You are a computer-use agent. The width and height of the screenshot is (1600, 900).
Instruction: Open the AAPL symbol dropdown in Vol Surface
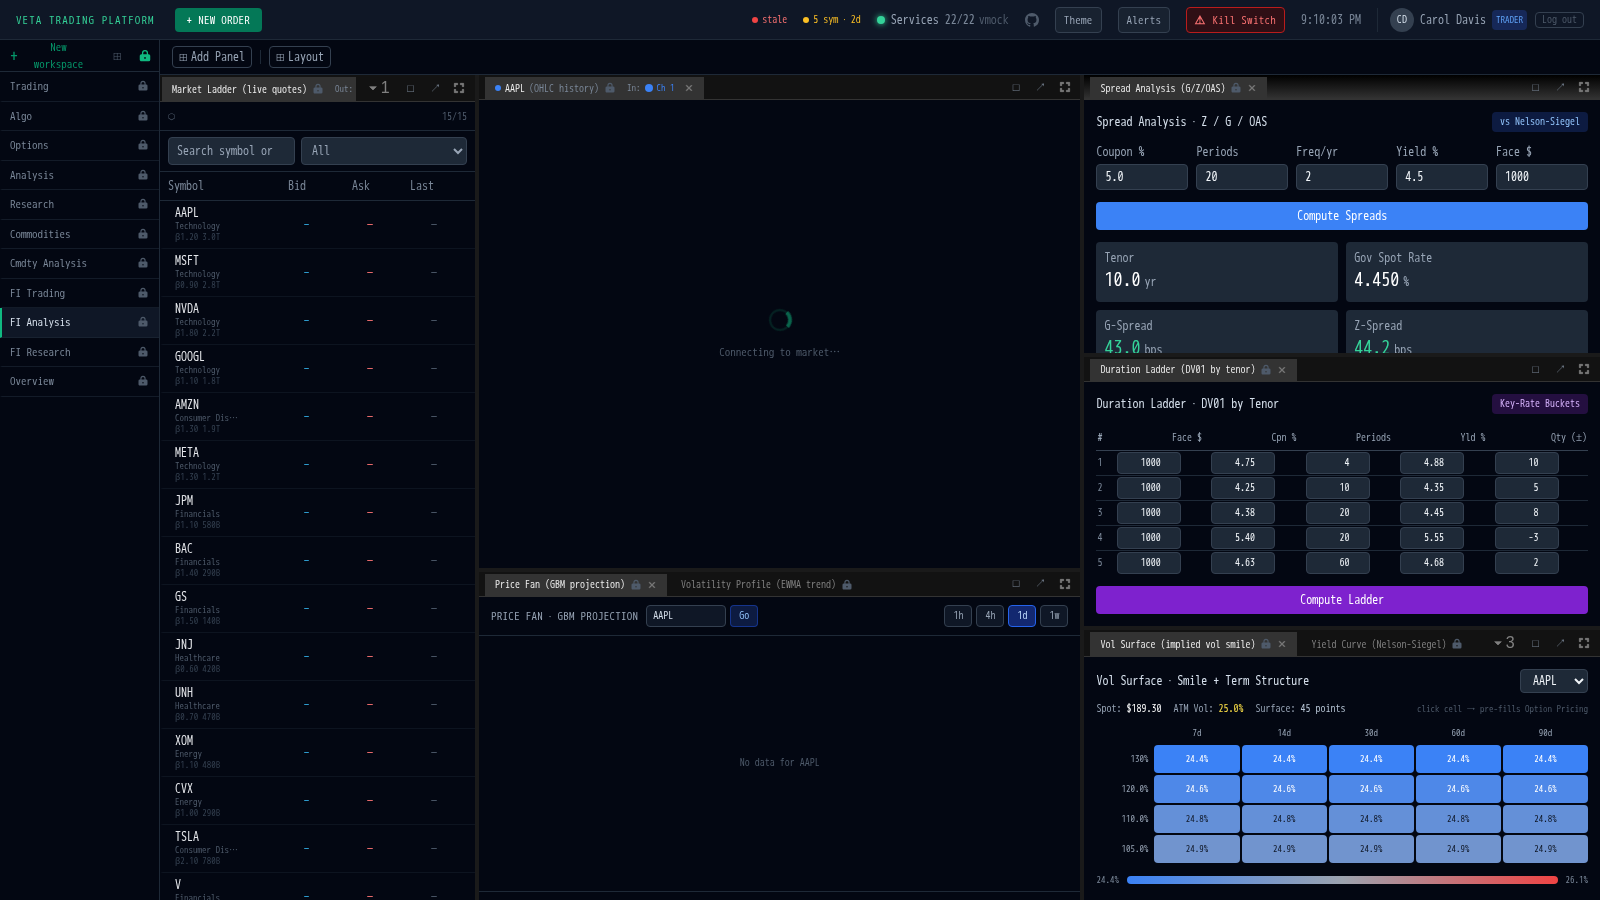pyautogui.click(x=1553, y=681)
